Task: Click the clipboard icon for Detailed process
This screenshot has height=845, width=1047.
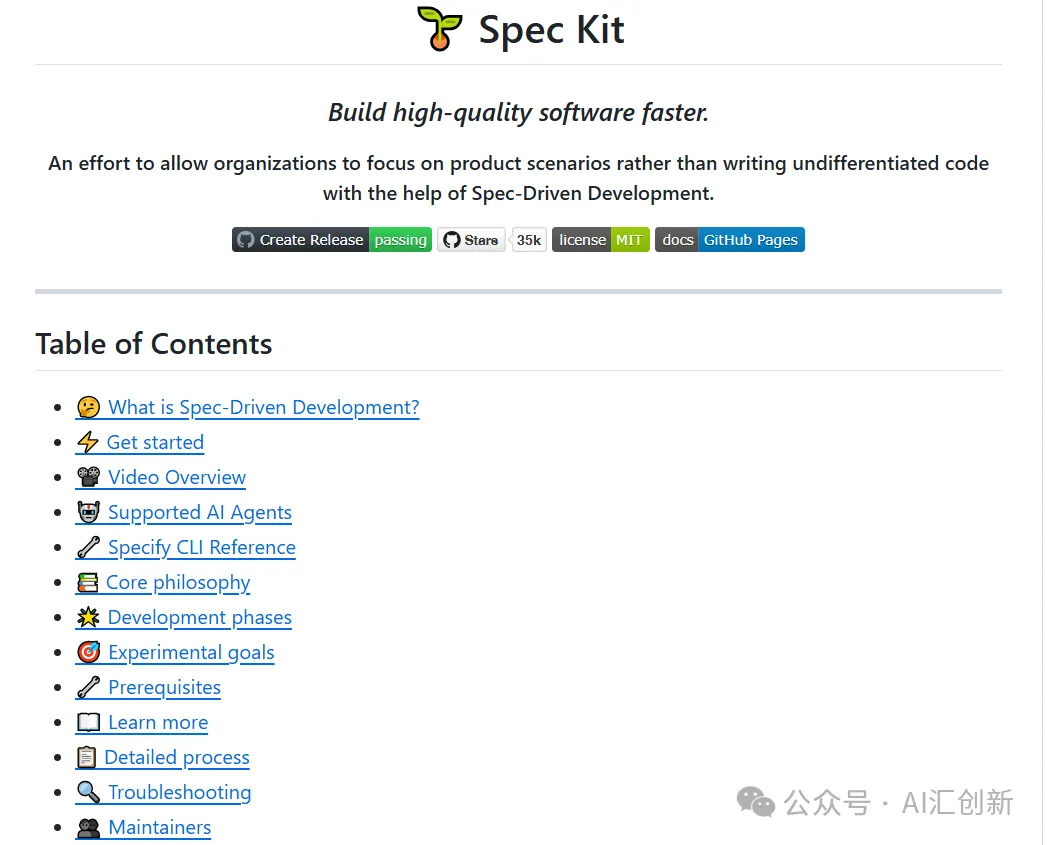Action: tap(87, 758)
